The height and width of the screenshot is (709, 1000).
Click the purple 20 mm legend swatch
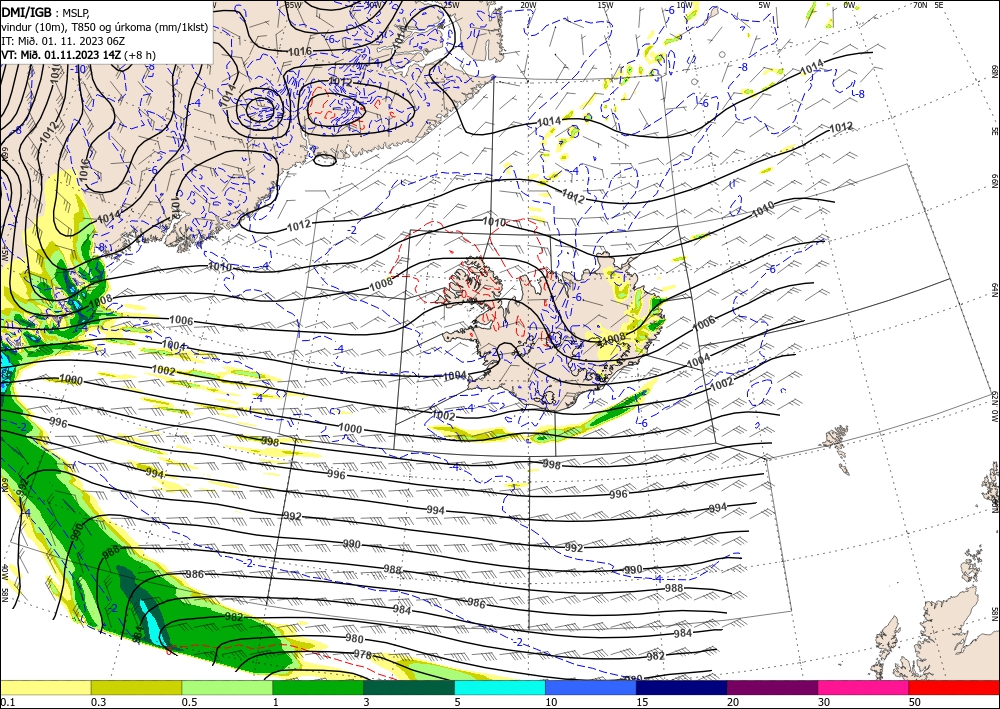point(772,688)
